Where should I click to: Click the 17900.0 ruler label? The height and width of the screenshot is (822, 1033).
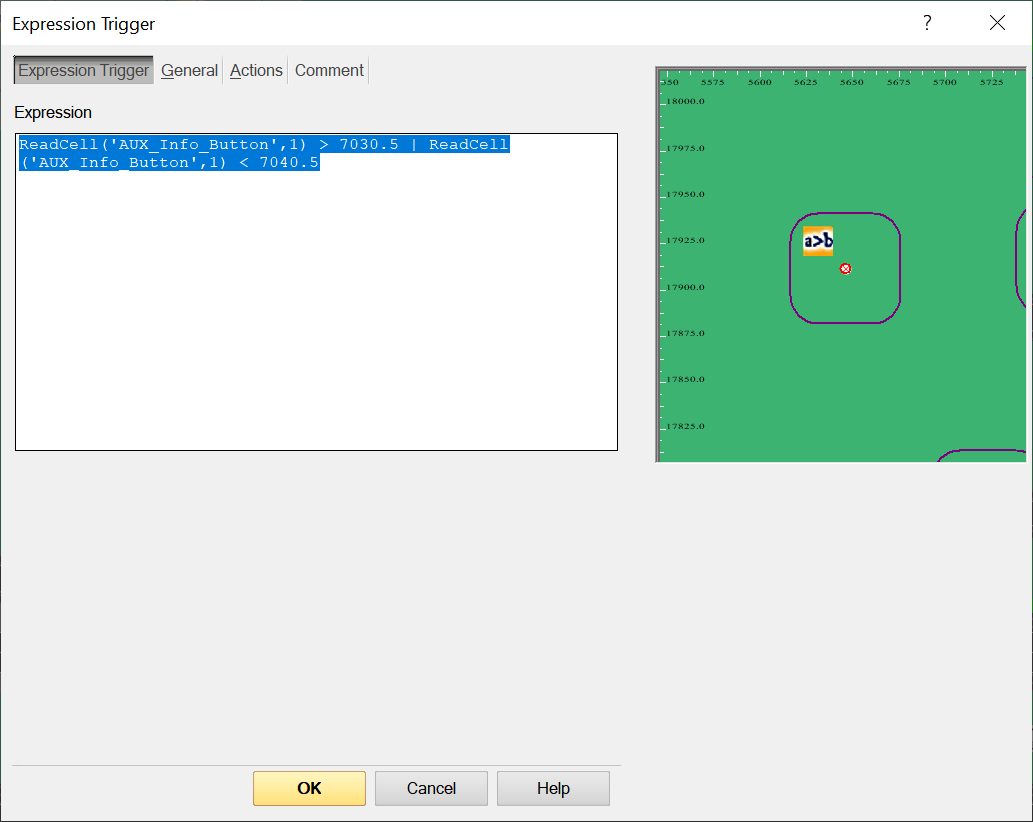[685, 287]
